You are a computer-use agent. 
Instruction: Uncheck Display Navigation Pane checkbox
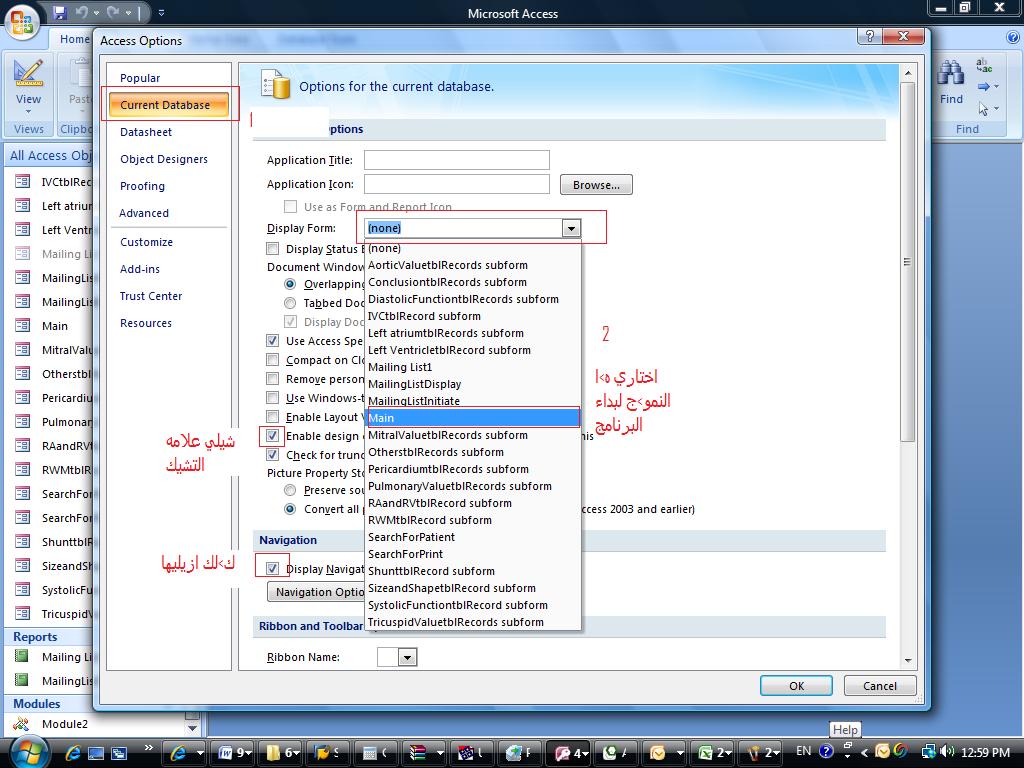pyautogui.click(x=272, y=568)
